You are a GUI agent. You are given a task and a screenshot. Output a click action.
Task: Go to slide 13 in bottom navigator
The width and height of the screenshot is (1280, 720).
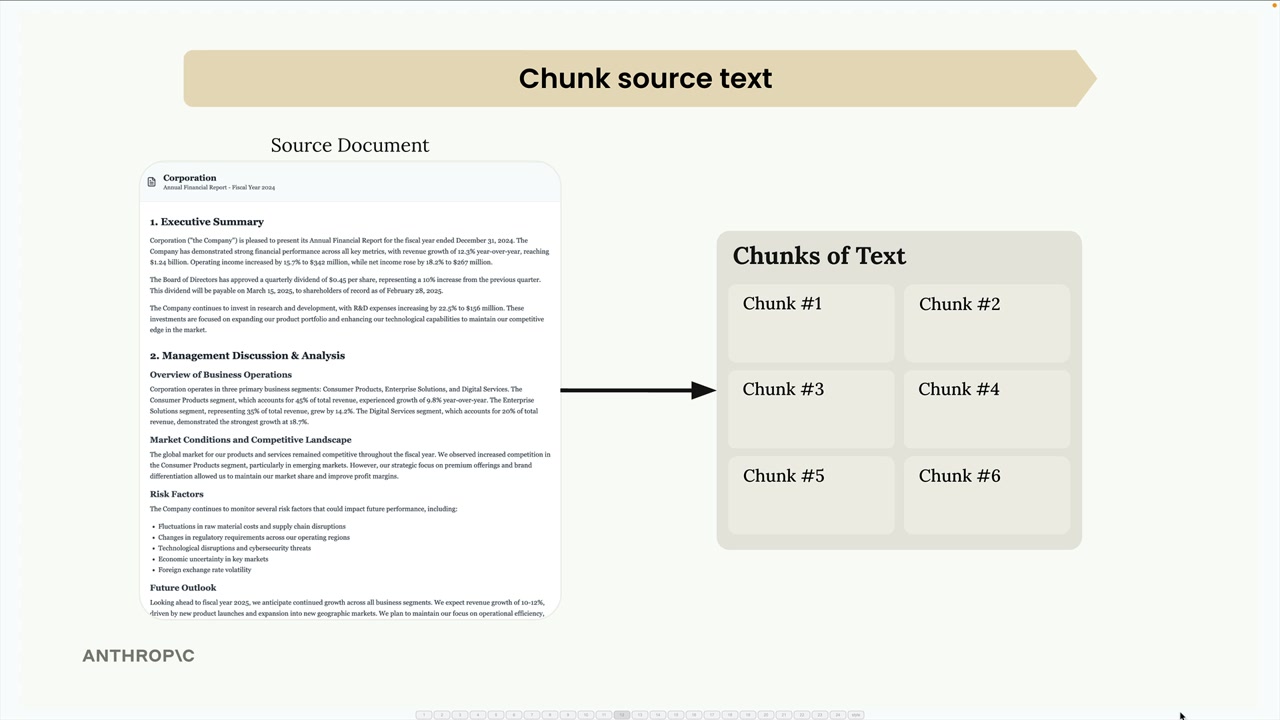click(x=640, y=715)
